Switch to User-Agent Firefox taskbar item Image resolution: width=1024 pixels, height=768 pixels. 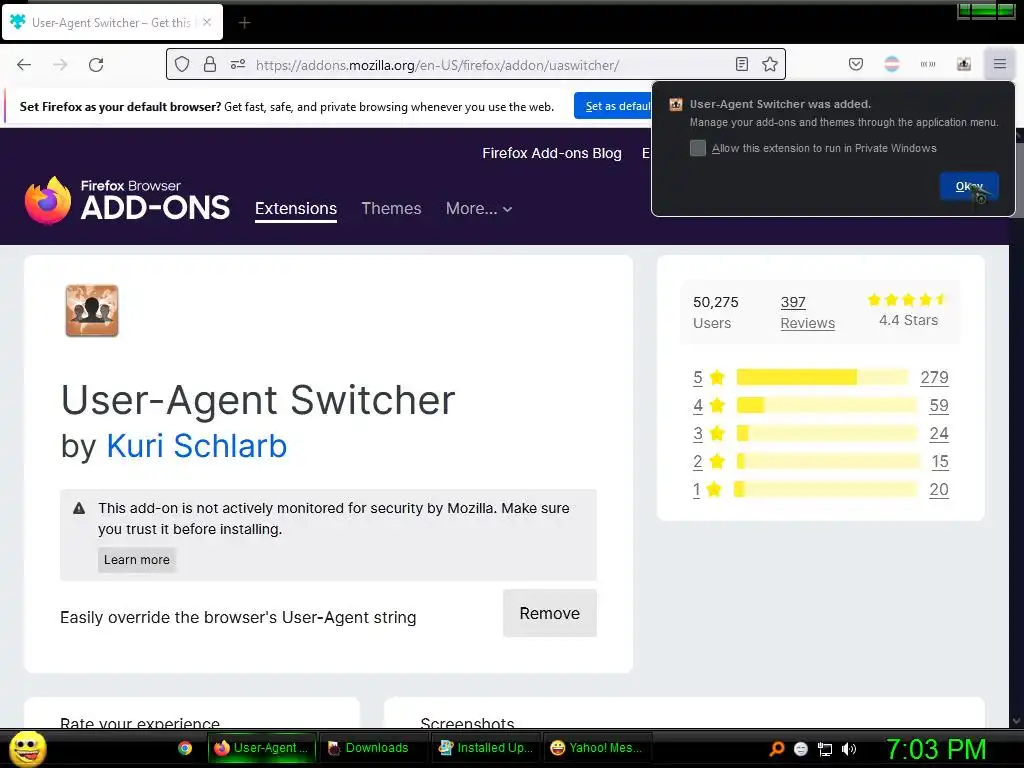coord(262,748)
